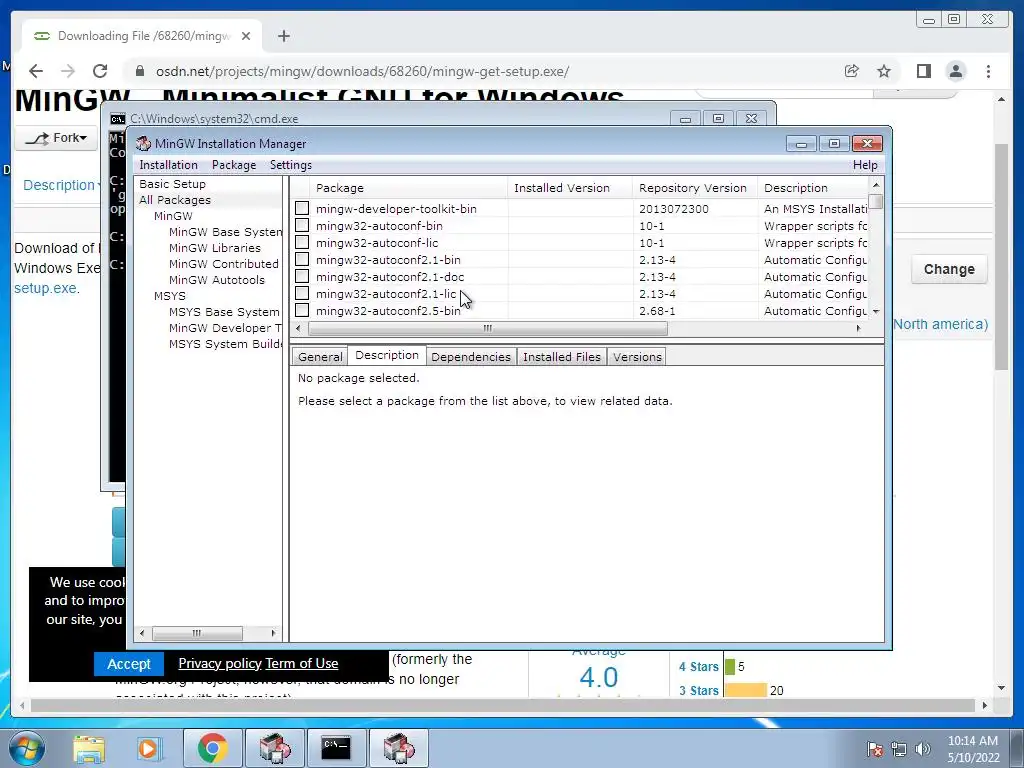The image size is (1024, 768).
Task: Open the Settings menu
Action: click(291, 165)
